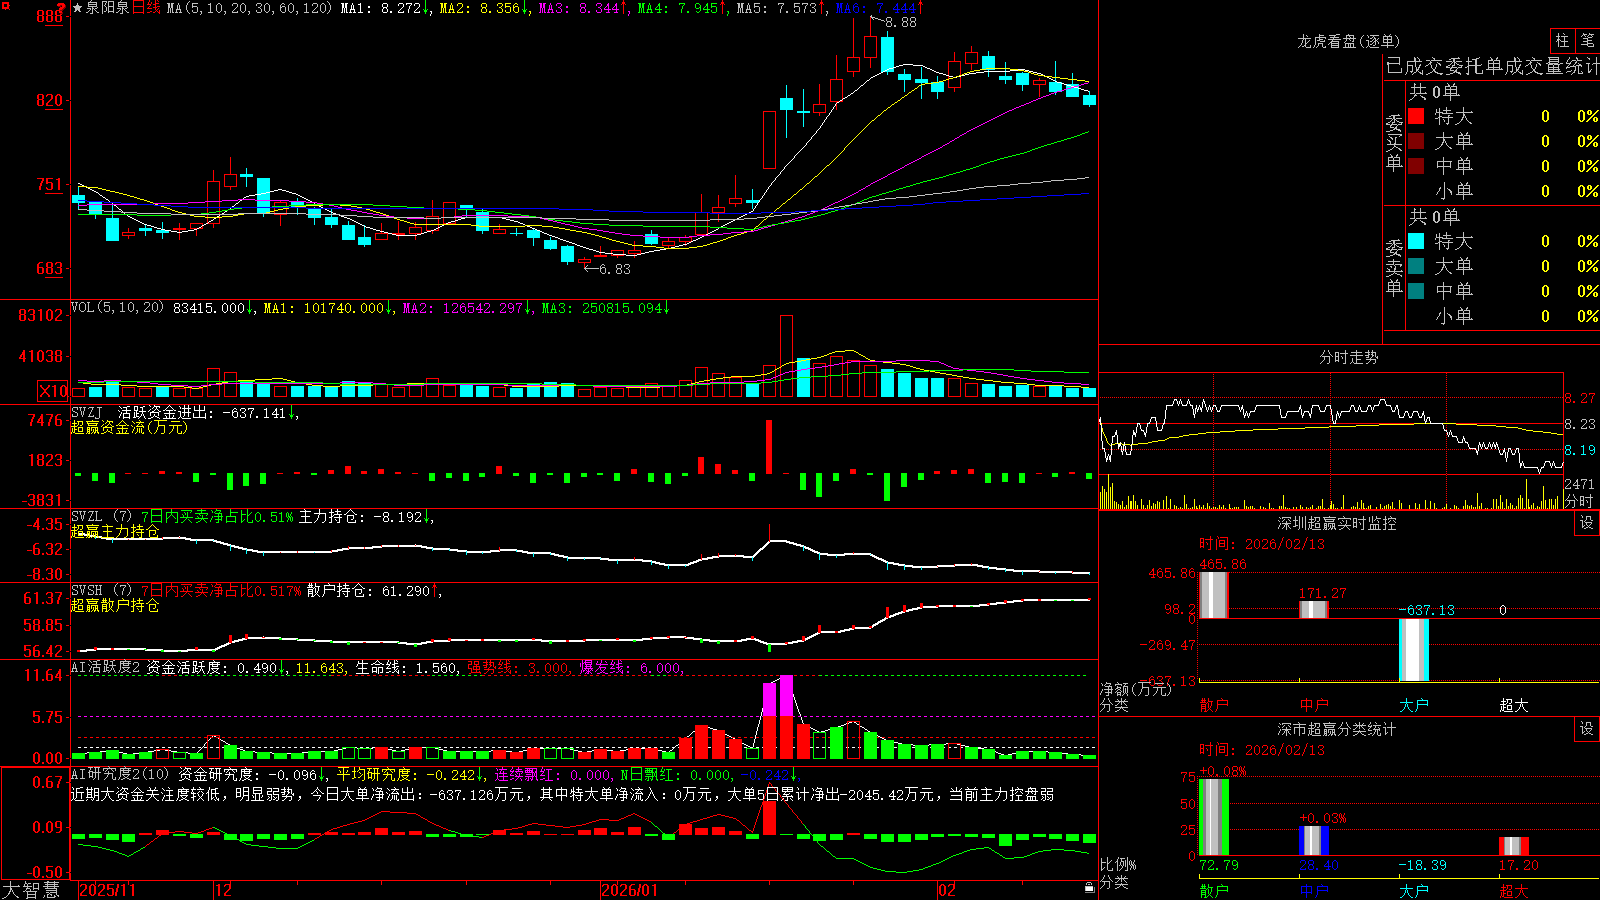Screen dimensions: 1600x900
Task: Click the star favorite icon beside 泉阳泉
Action: click(78, 8)
